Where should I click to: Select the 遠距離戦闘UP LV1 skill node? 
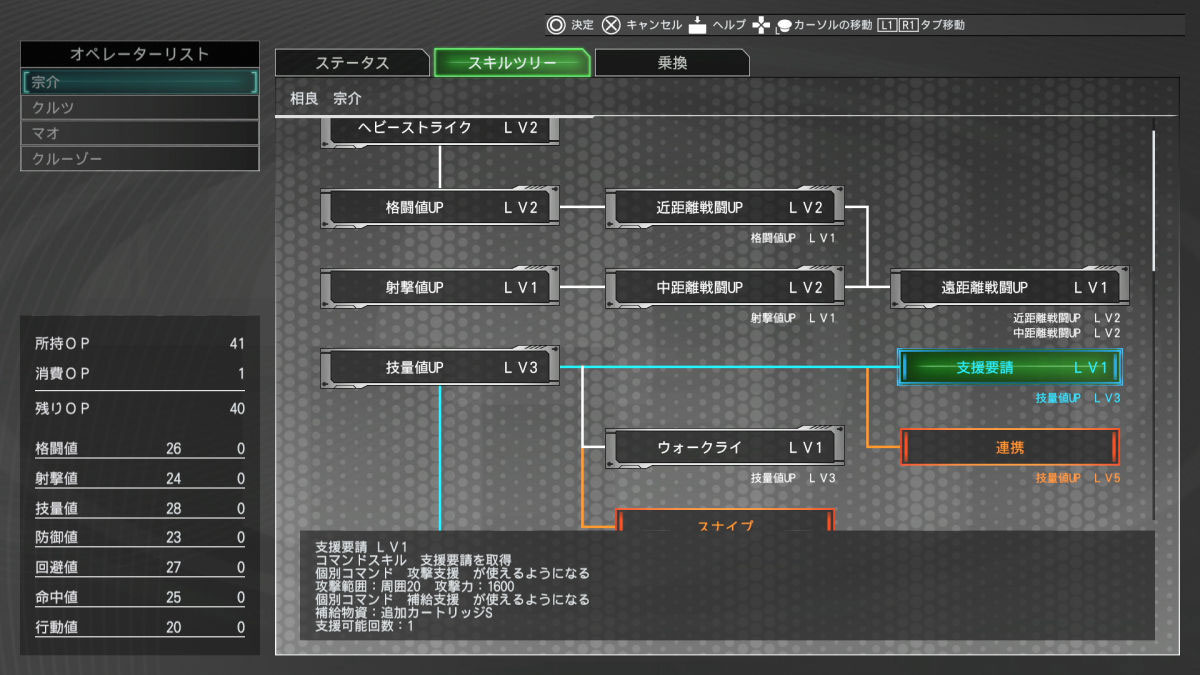[x=1010, y=287]
